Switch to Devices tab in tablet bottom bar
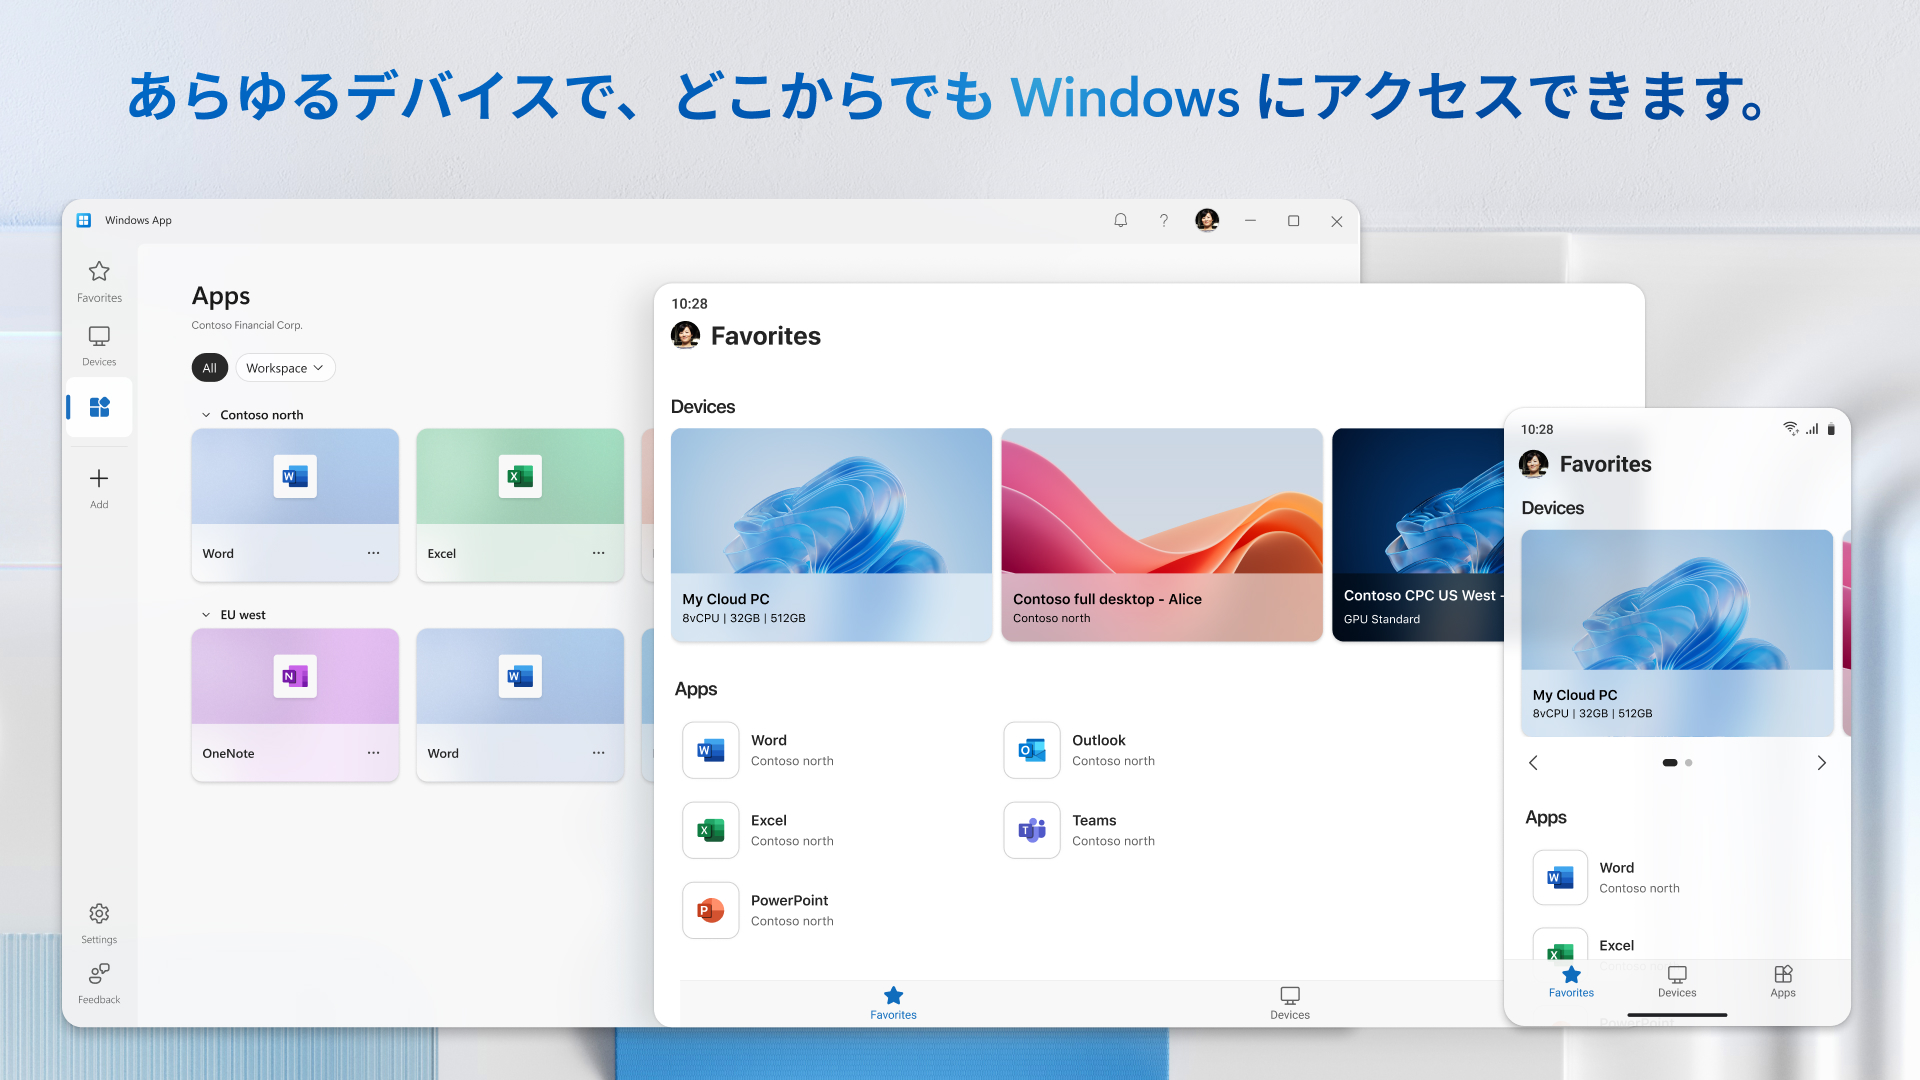 (x=1290, y=1003)
